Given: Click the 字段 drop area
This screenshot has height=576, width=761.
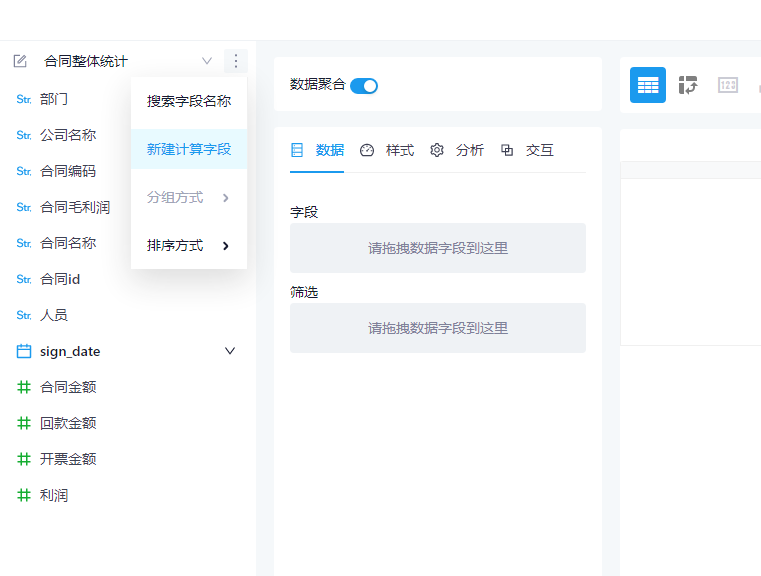Looking at the screenshot, I should (437, 248).
